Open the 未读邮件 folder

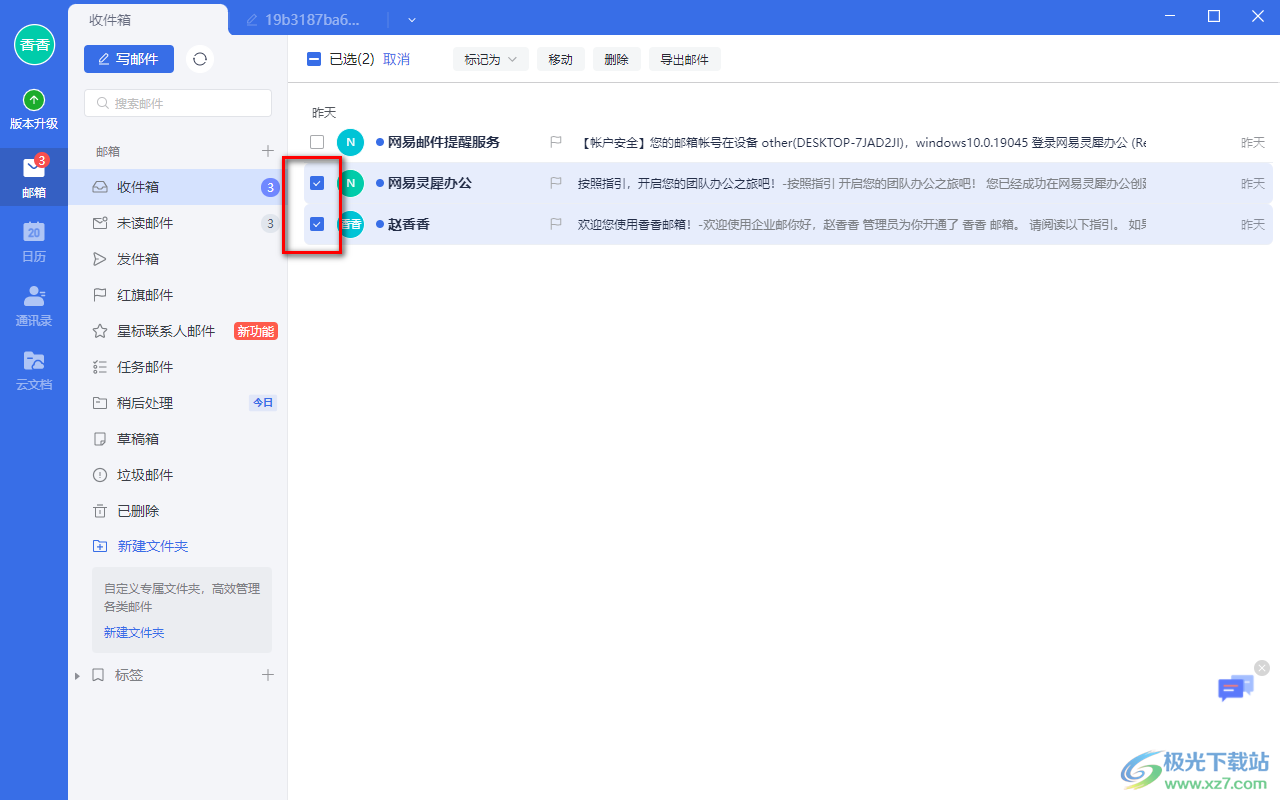point(178,223)
